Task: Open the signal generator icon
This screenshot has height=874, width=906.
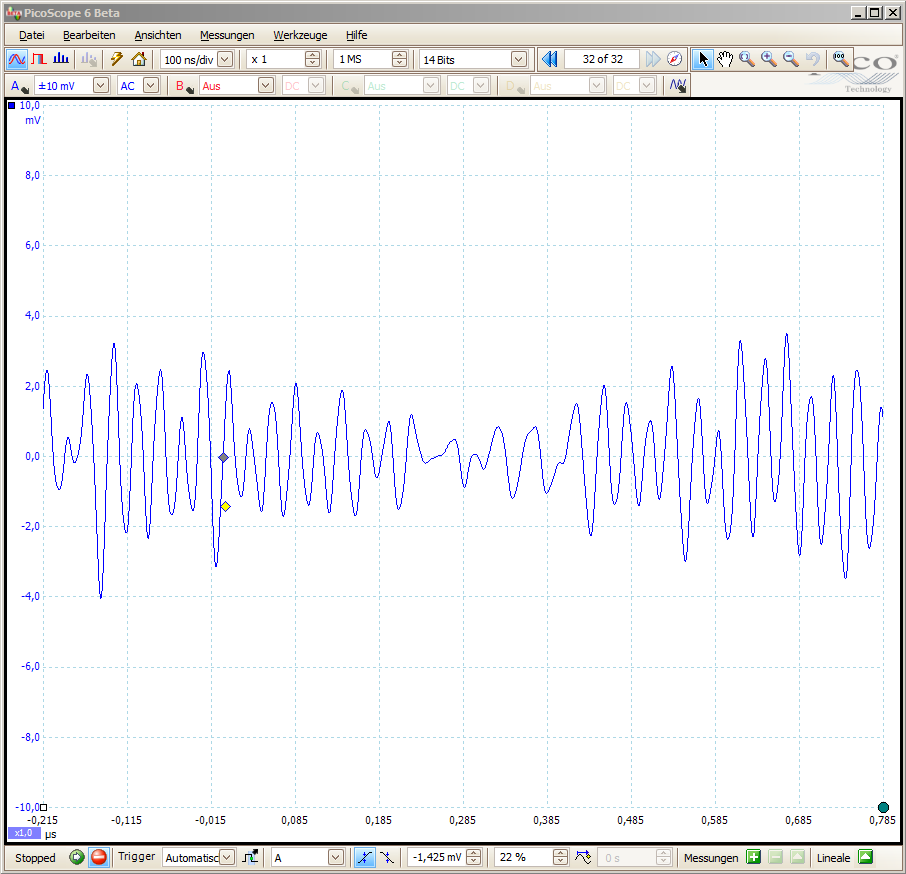Action: (678, 86)
